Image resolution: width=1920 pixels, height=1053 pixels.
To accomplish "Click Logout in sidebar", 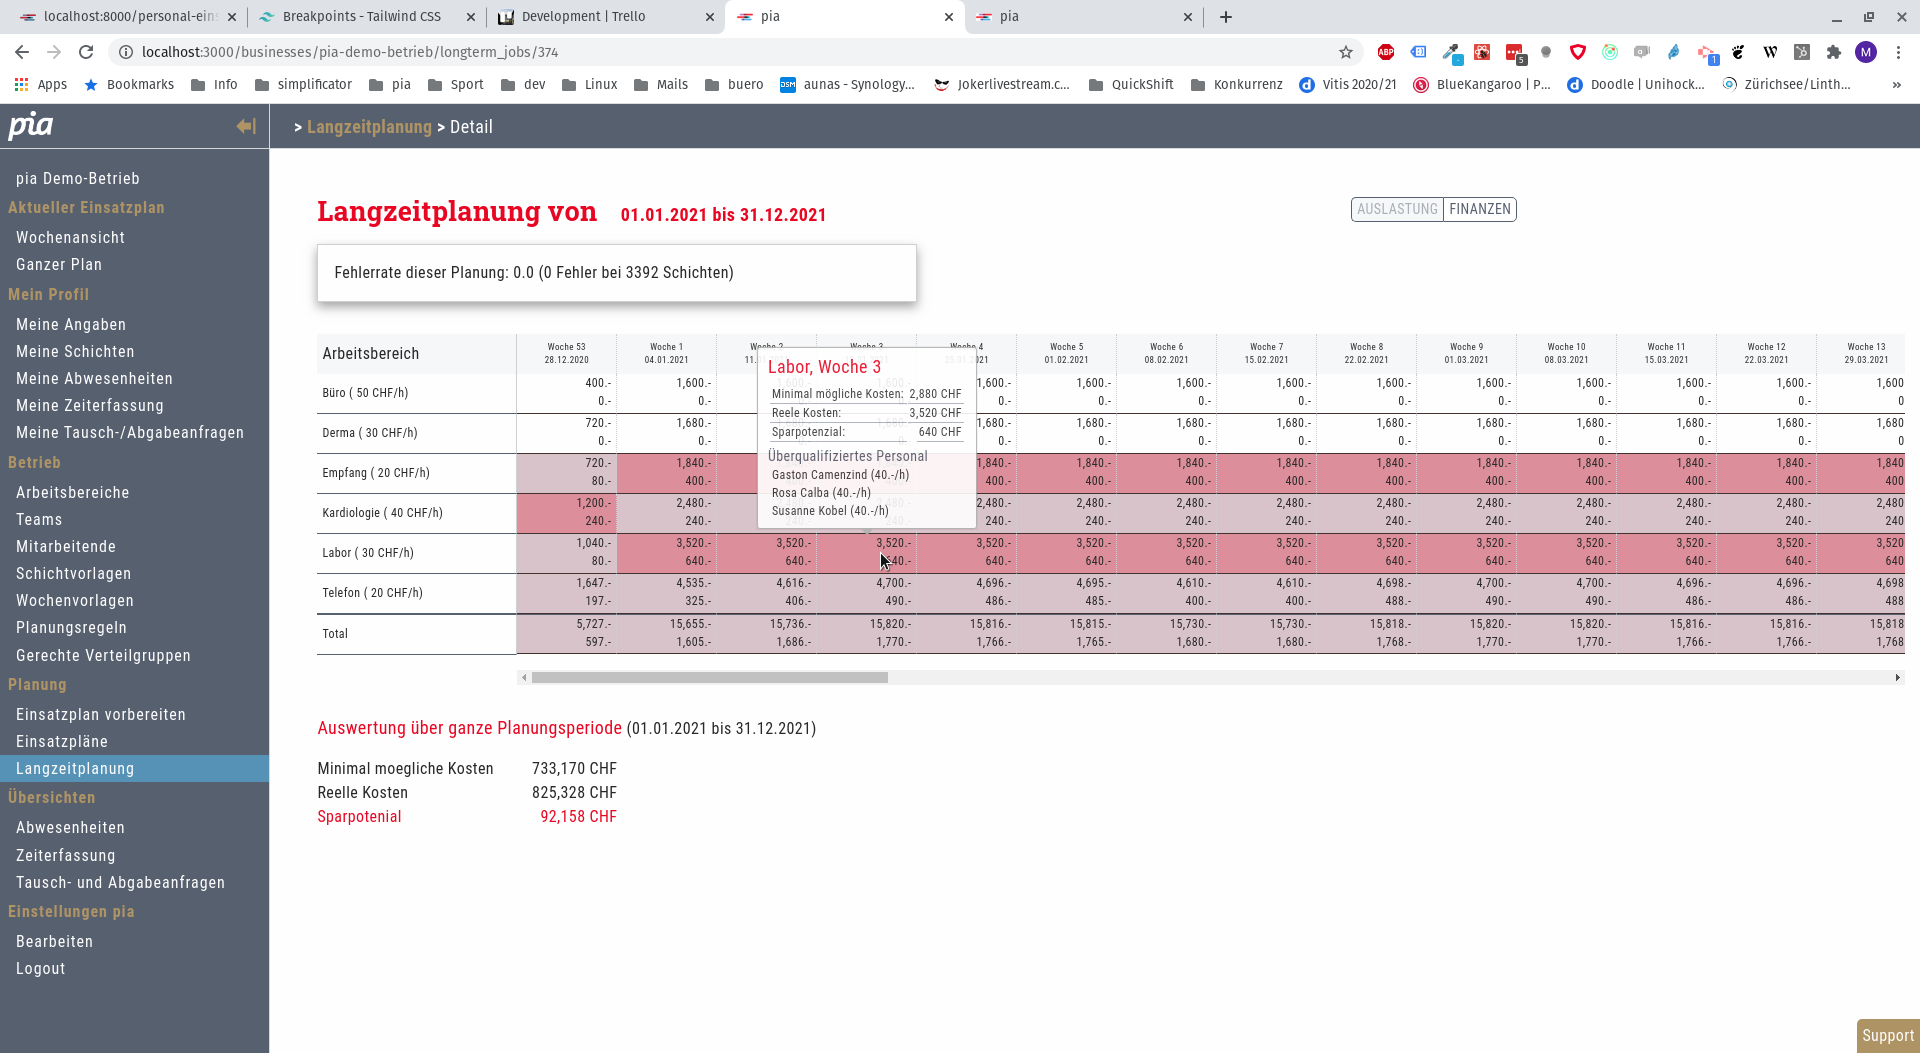I will coord(41,969).
